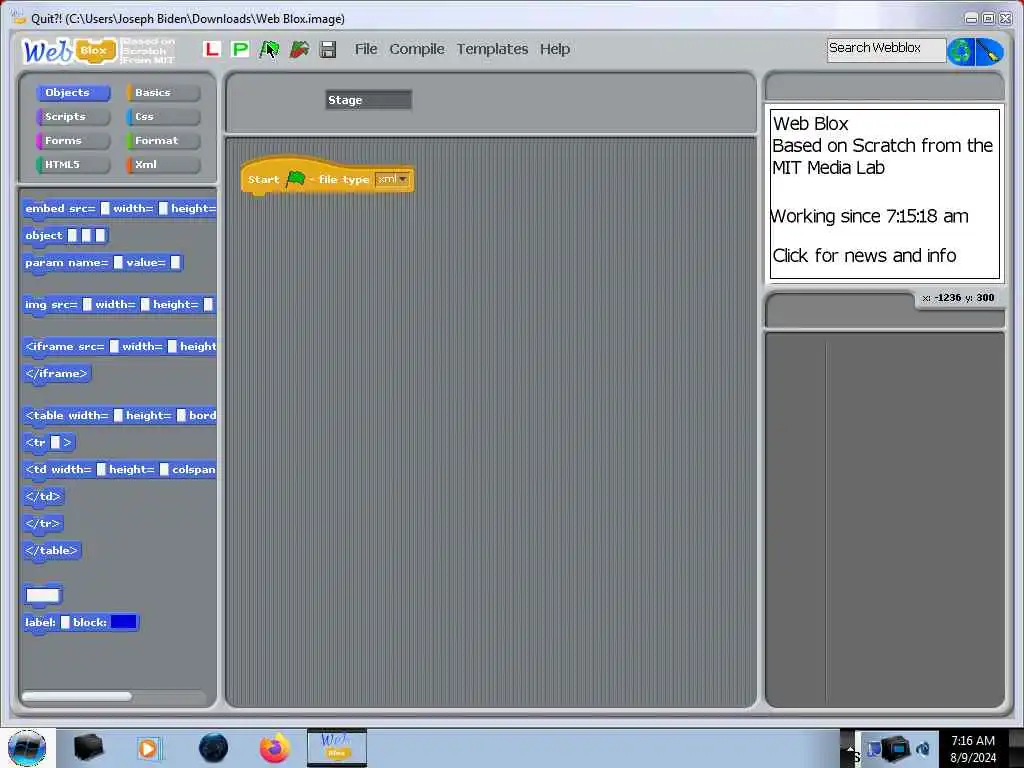The height and width of the screenshot is (768, 1024).
Task: Open the Compile menu
Action: pyautogui.click(x=417, y=49)
